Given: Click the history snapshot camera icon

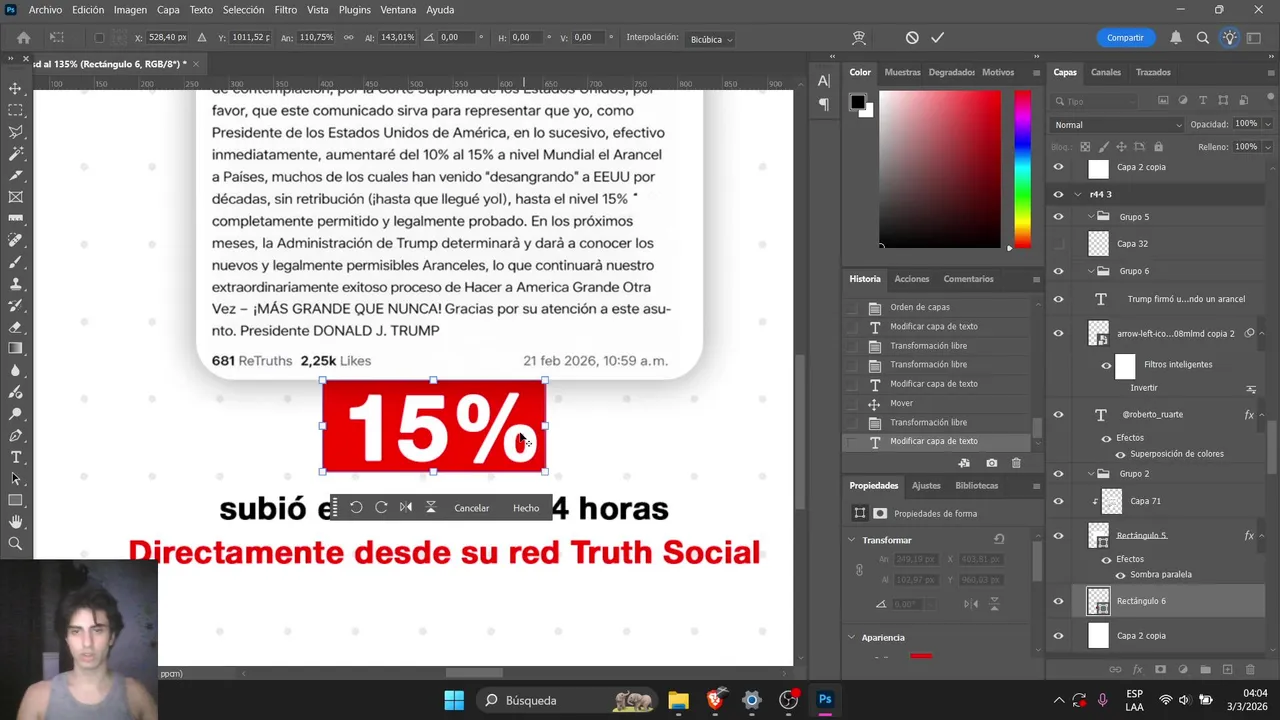Looking at the screenshot, I should click(x=991, y=463).
